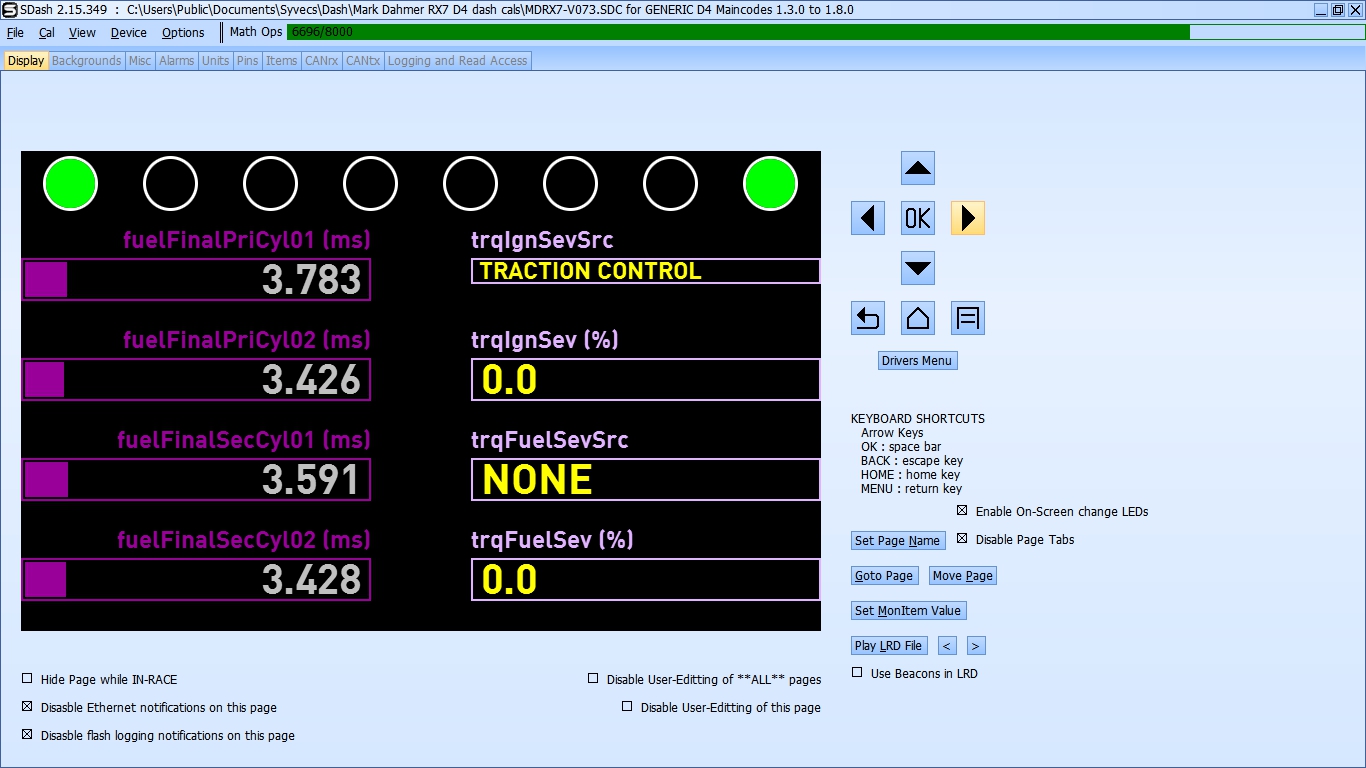This screenshot has height=768, width=1366.
Task: Click the first green LED indicator
Action: point(70,184)
